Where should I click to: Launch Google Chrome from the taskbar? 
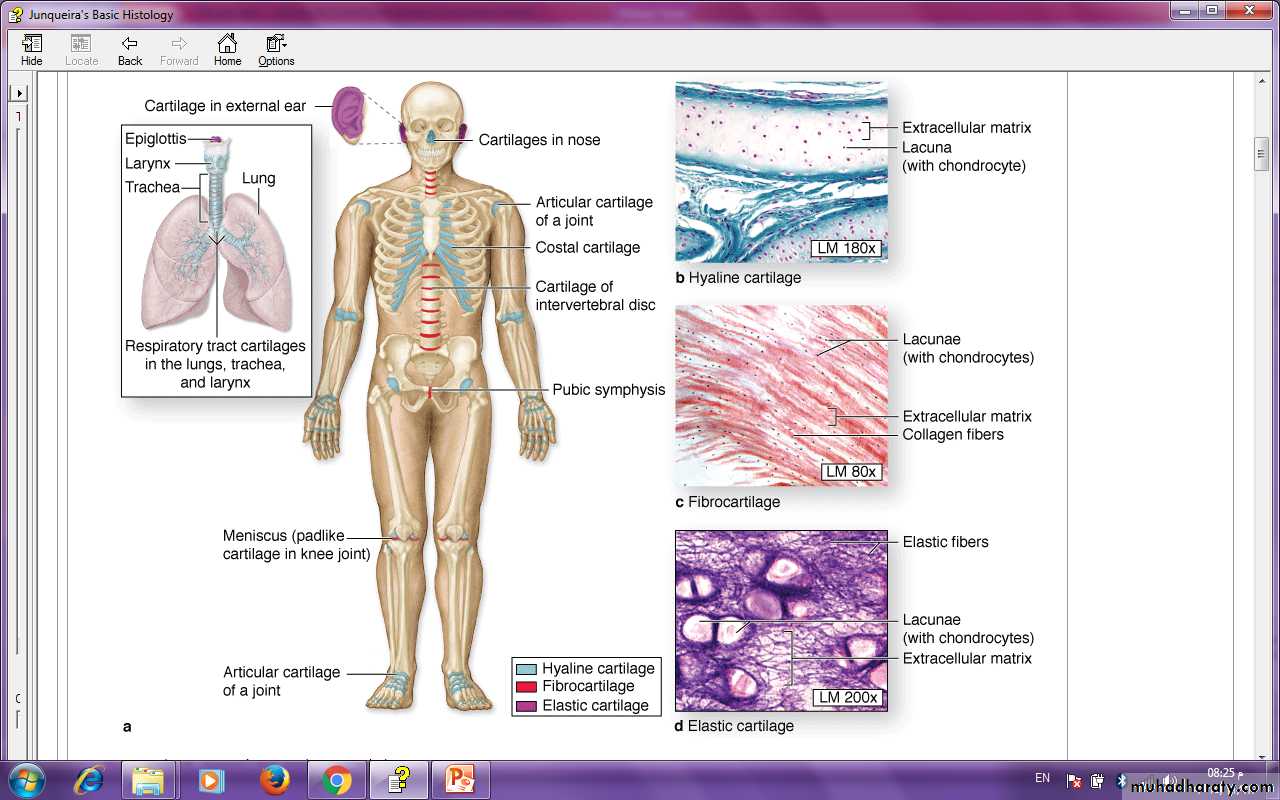(x=337, y=779)
